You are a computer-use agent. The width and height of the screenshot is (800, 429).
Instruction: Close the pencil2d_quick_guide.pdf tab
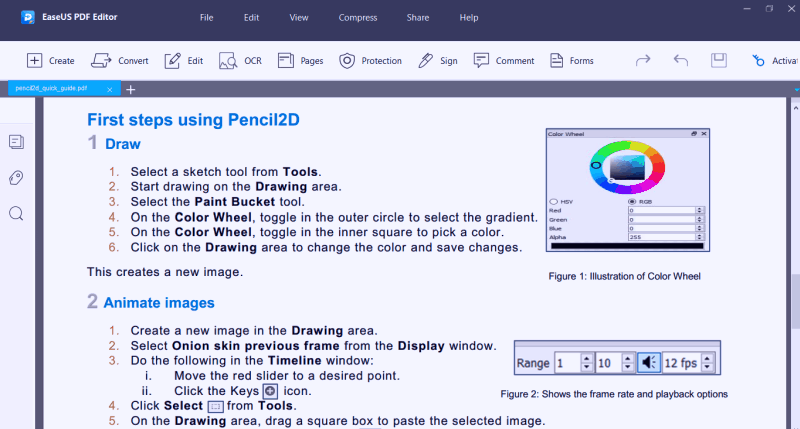coord(110,89)
